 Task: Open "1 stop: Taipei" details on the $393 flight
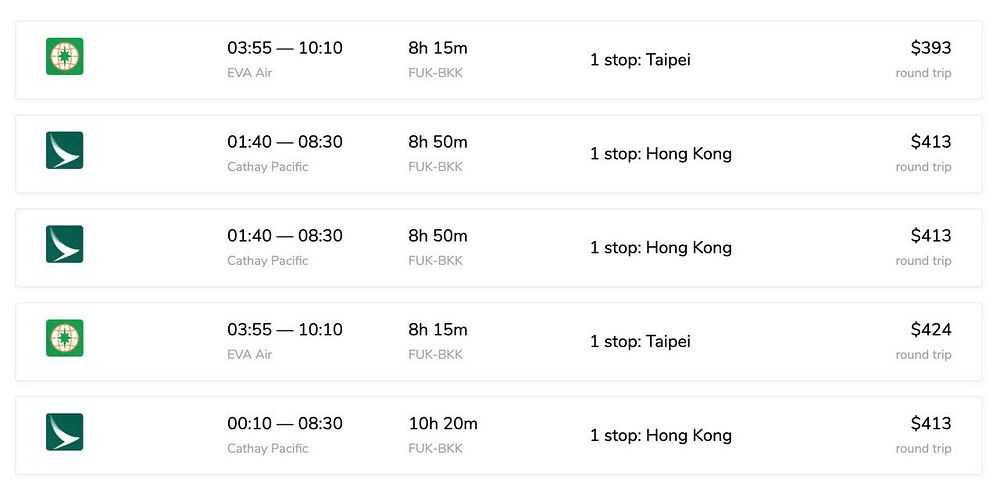coord(640,60)
